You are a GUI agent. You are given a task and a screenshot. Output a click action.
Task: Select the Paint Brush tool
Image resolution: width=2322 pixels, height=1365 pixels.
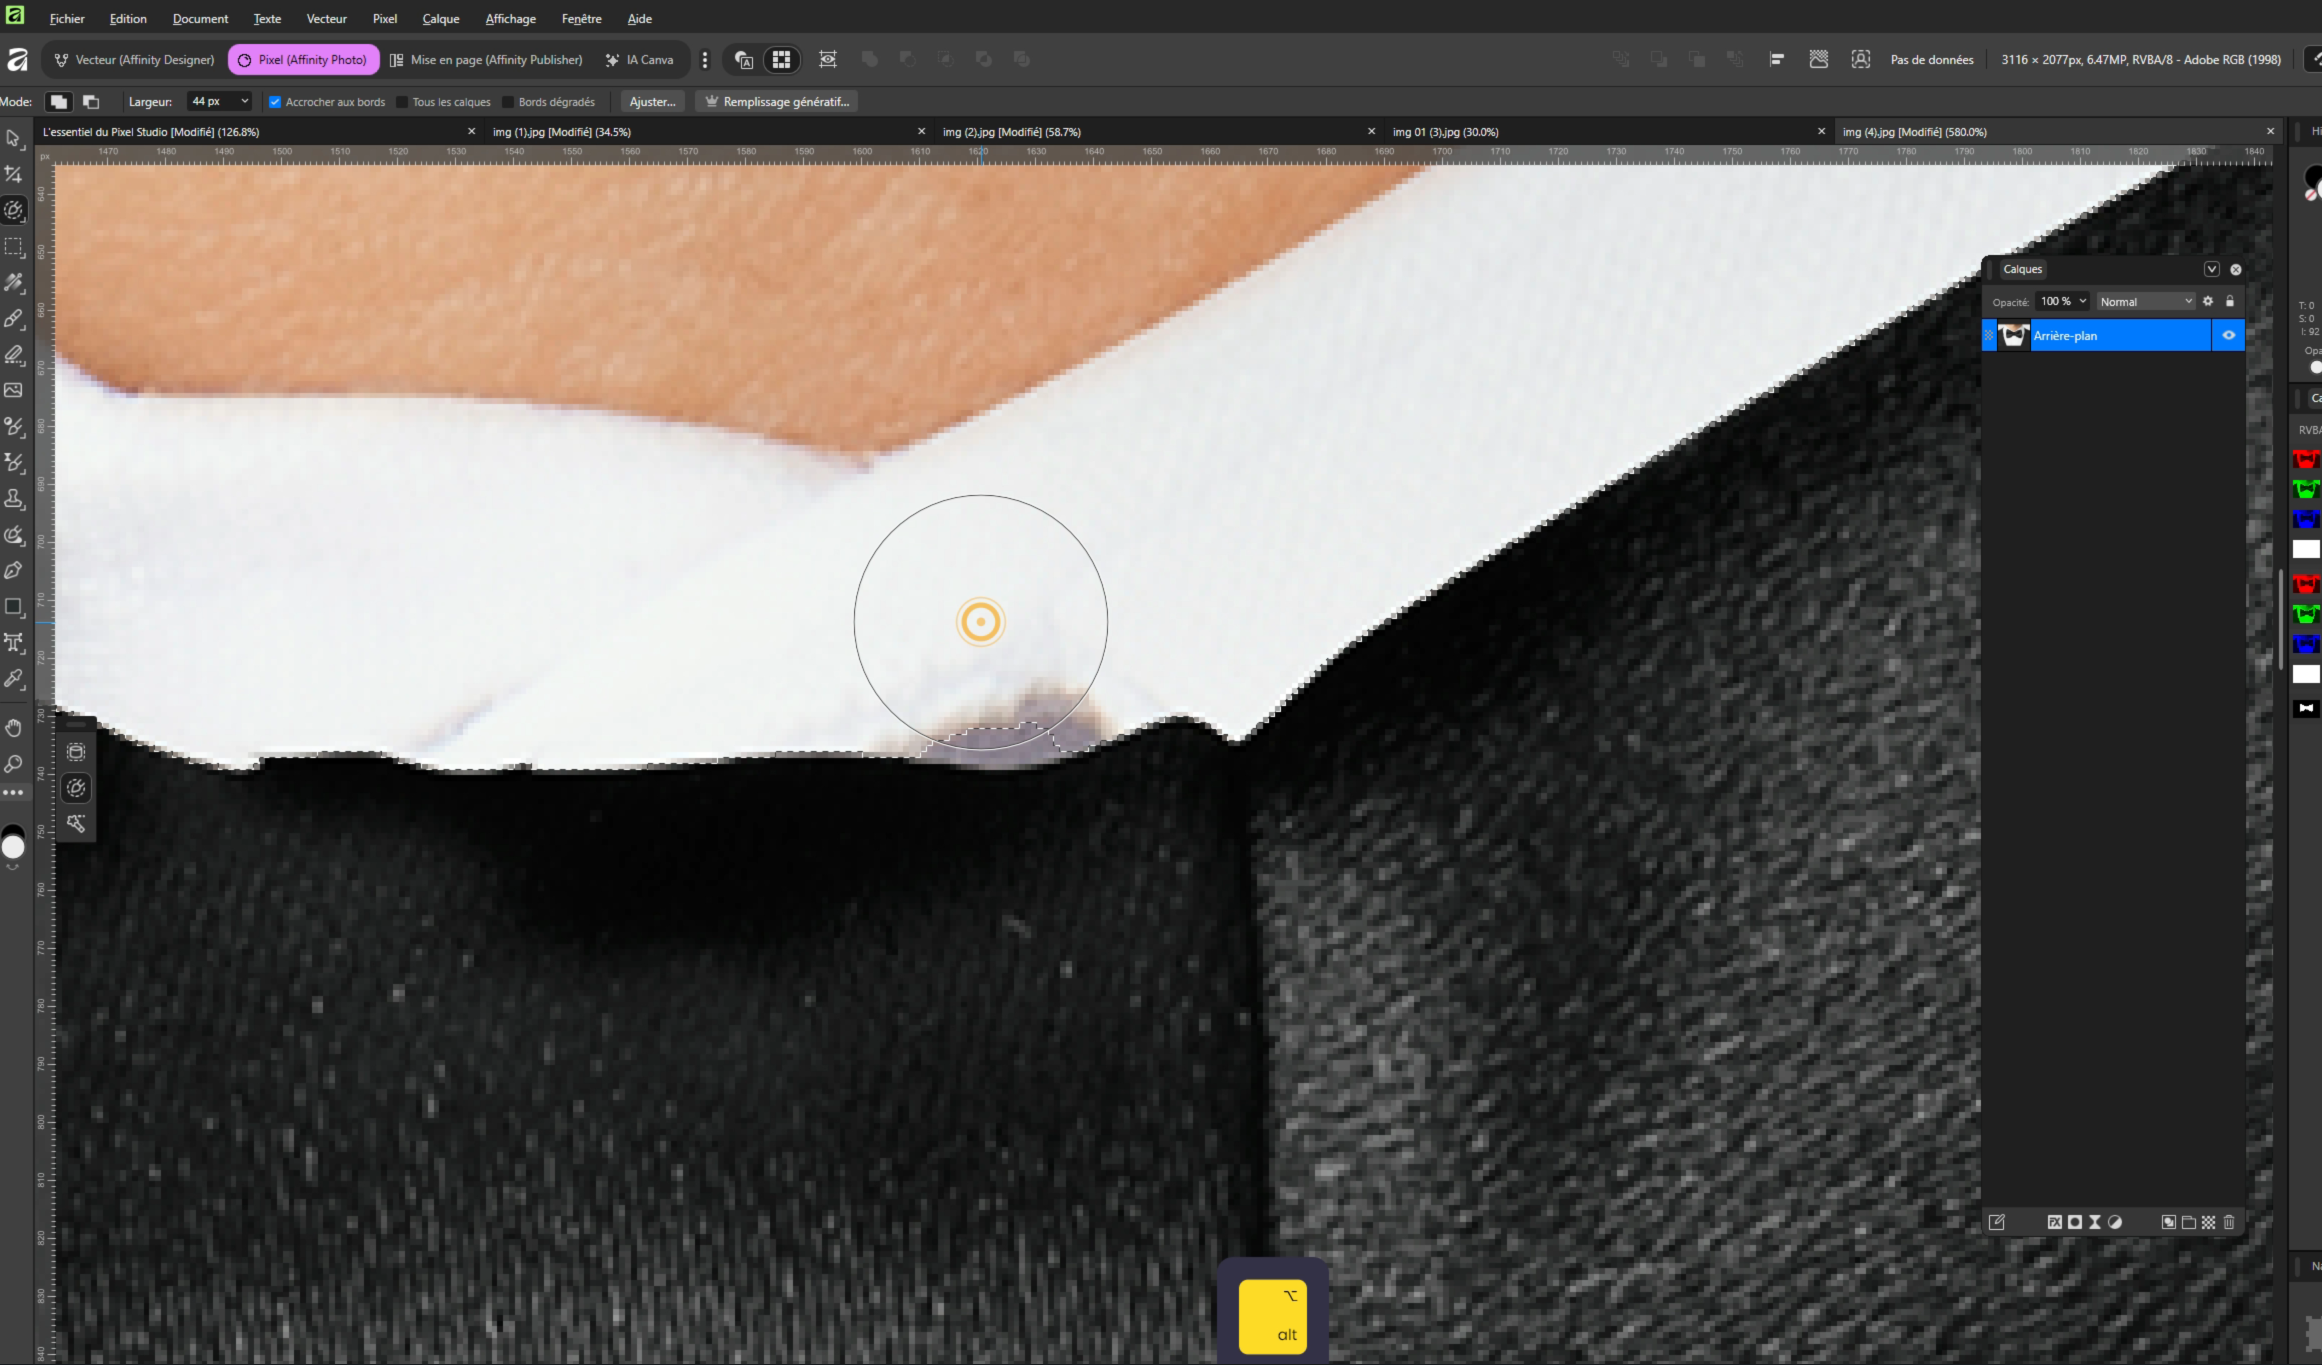tap(14, 319)
